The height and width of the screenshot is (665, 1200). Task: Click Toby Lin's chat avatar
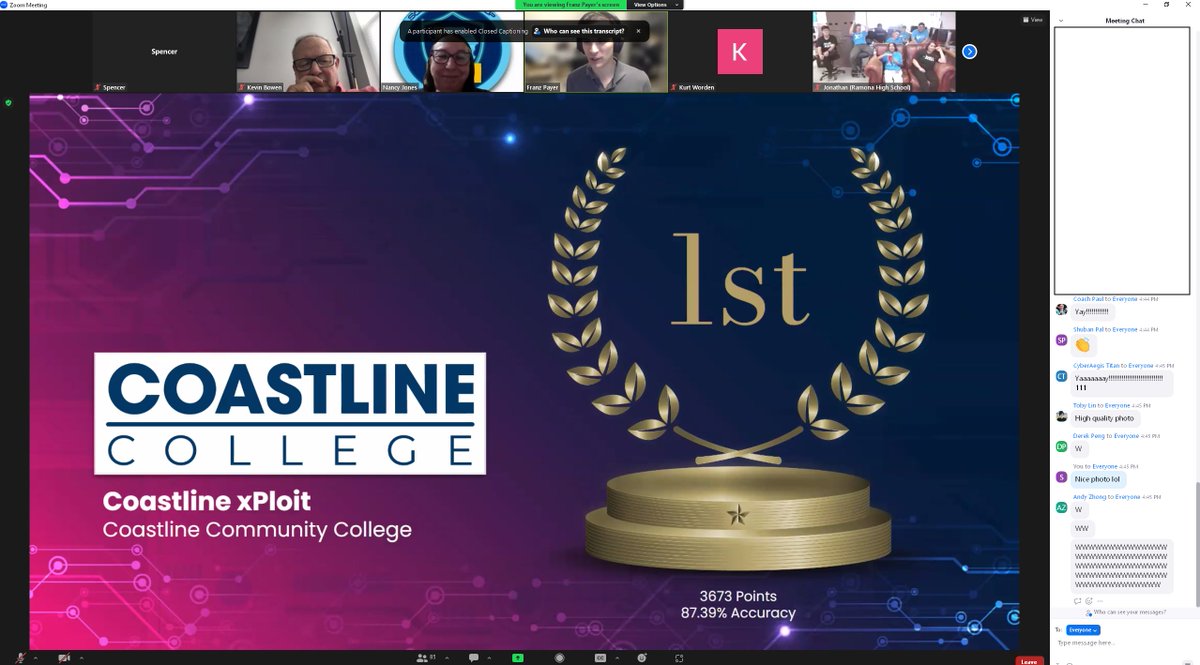click(x=1061, y=416)
